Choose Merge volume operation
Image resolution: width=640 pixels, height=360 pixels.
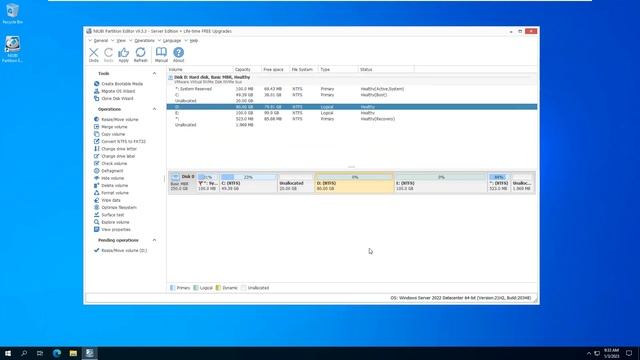click(x=111, y=127)
